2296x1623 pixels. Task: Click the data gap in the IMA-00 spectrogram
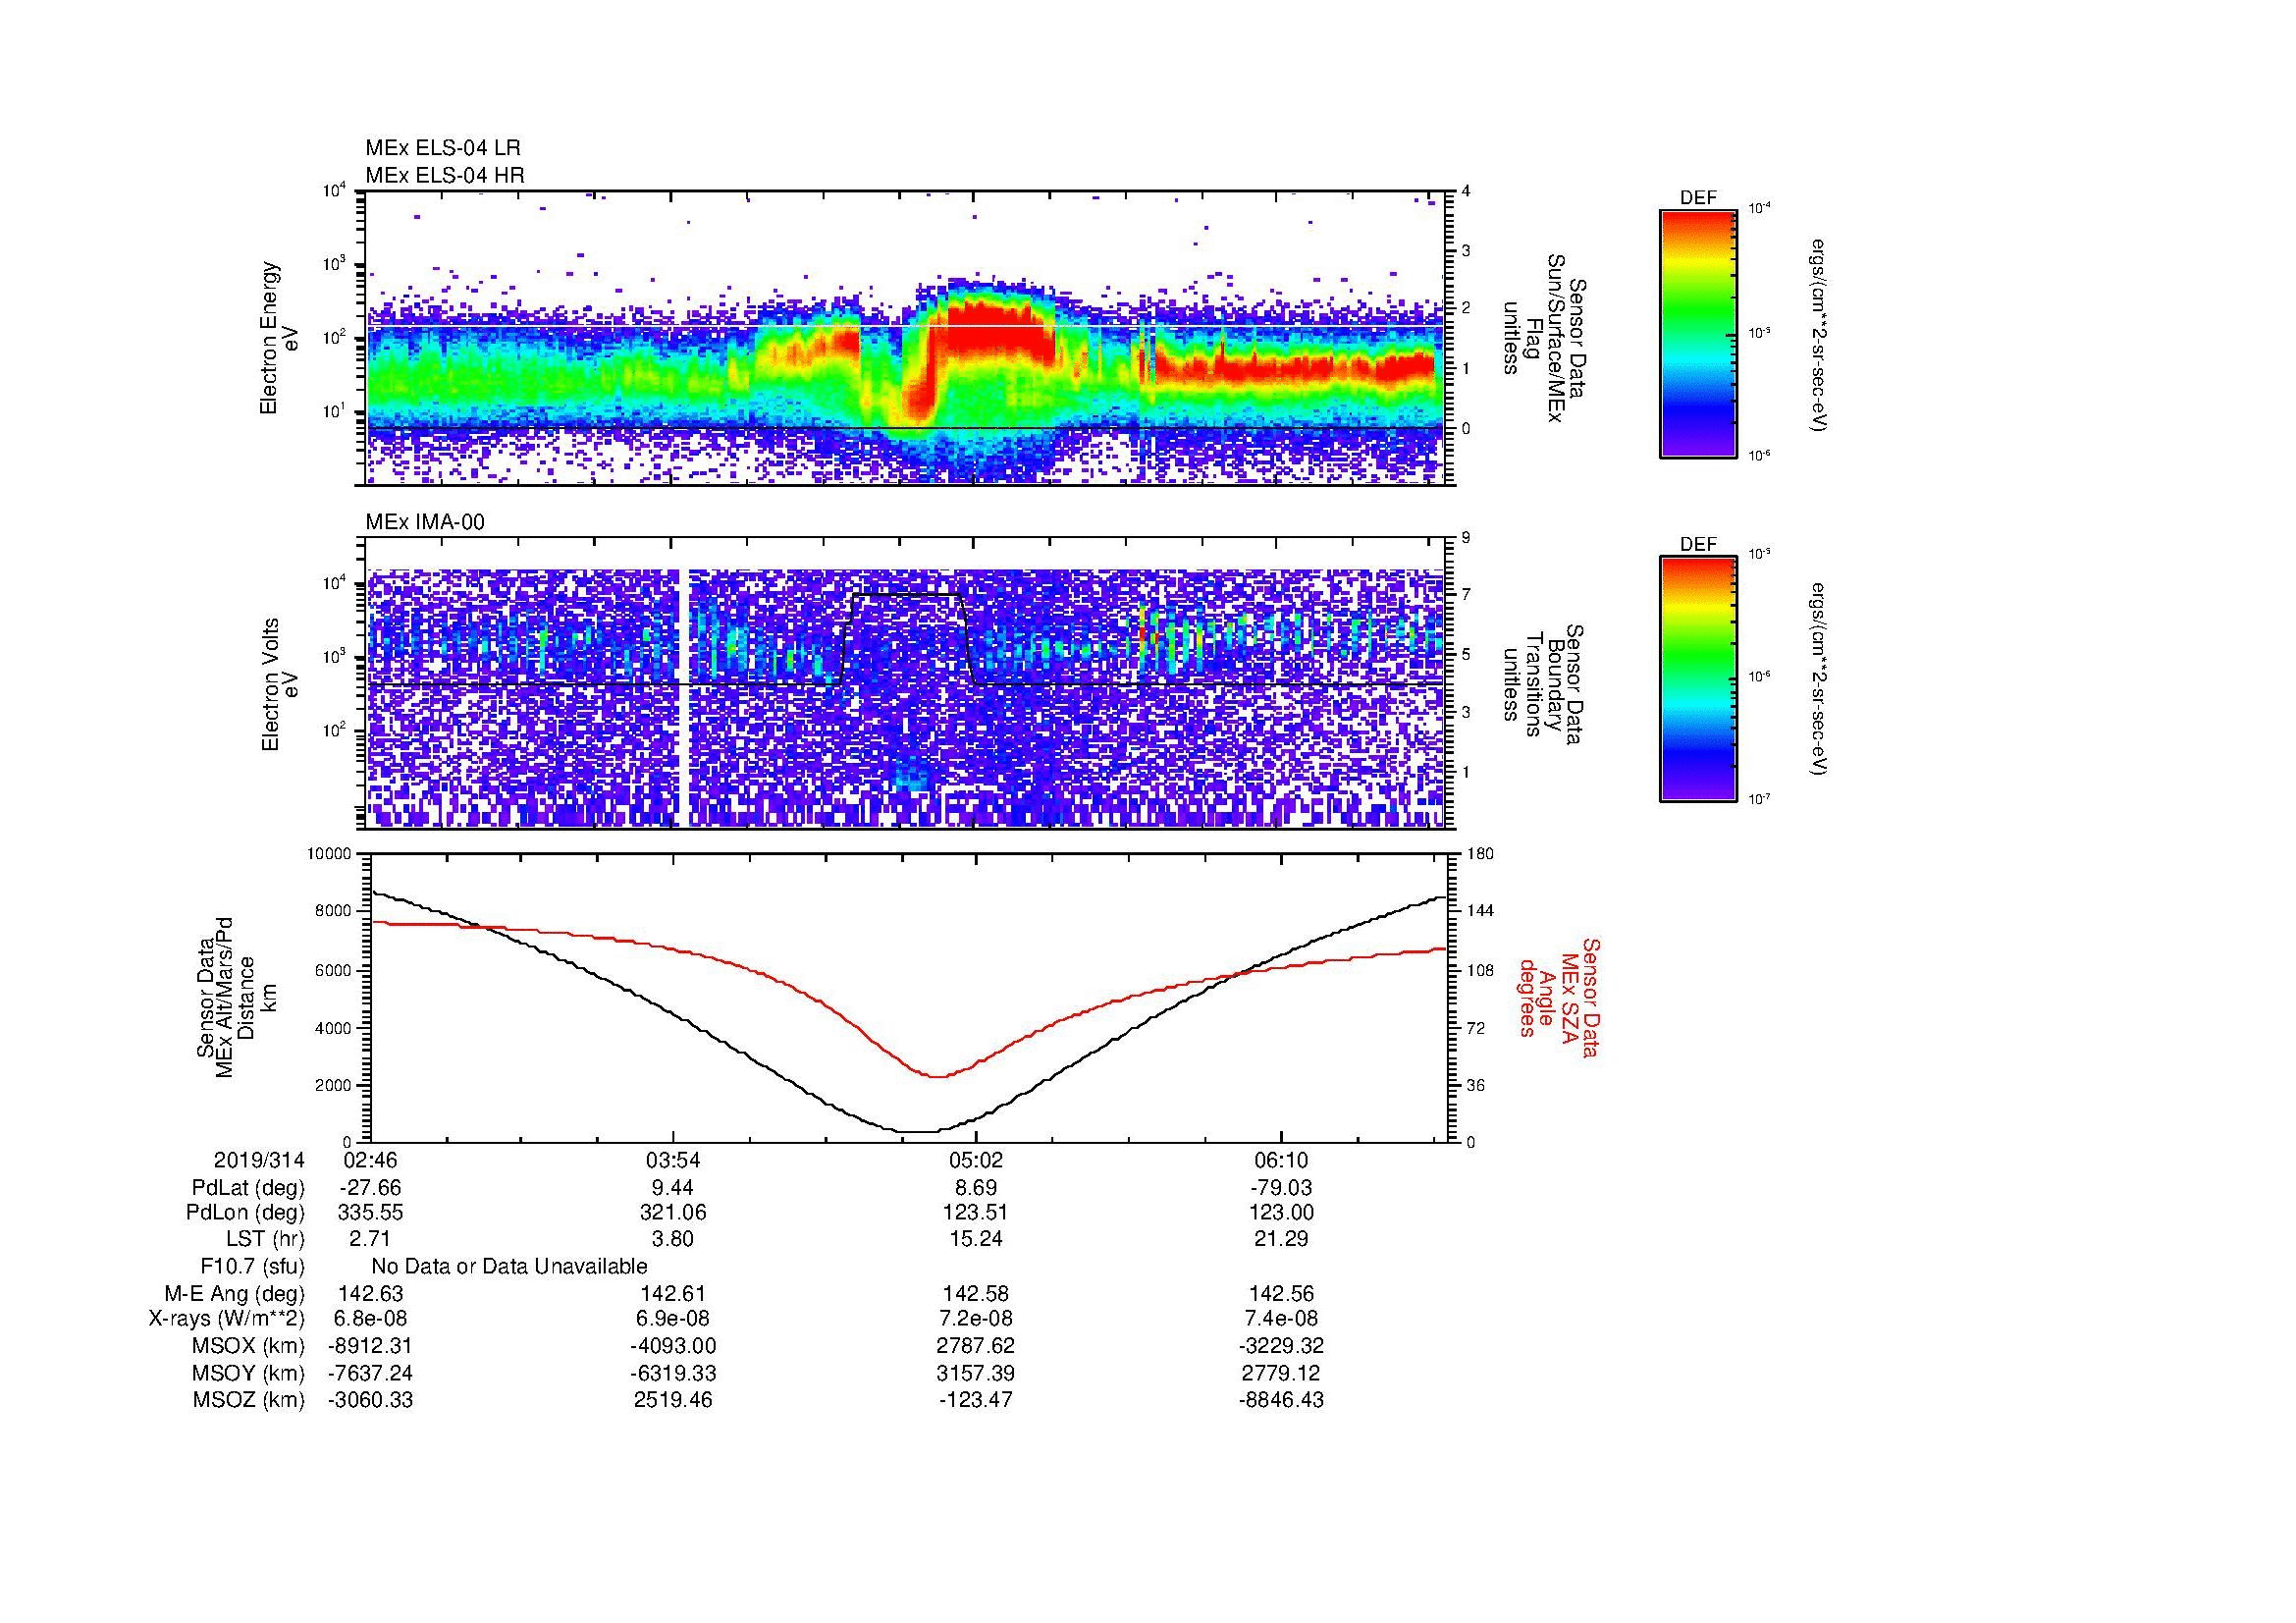pos(685,698)
